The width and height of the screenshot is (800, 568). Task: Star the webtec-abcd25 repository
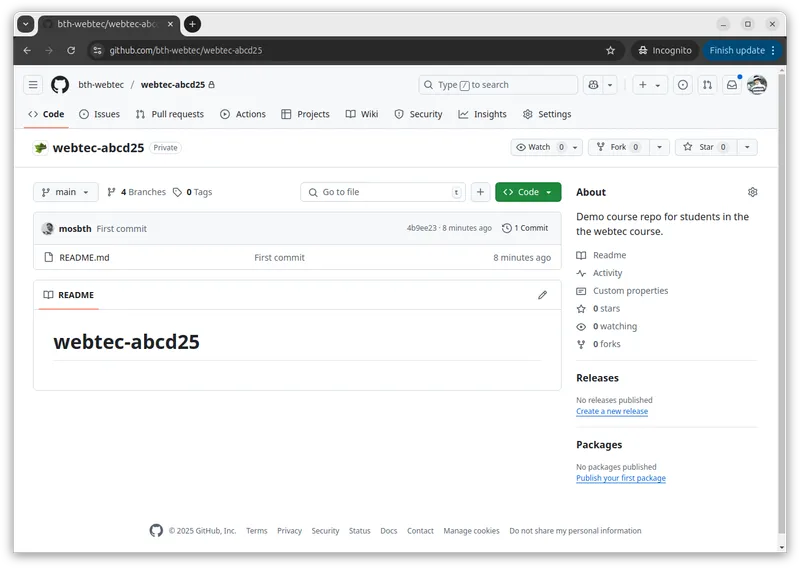[706, 147]
